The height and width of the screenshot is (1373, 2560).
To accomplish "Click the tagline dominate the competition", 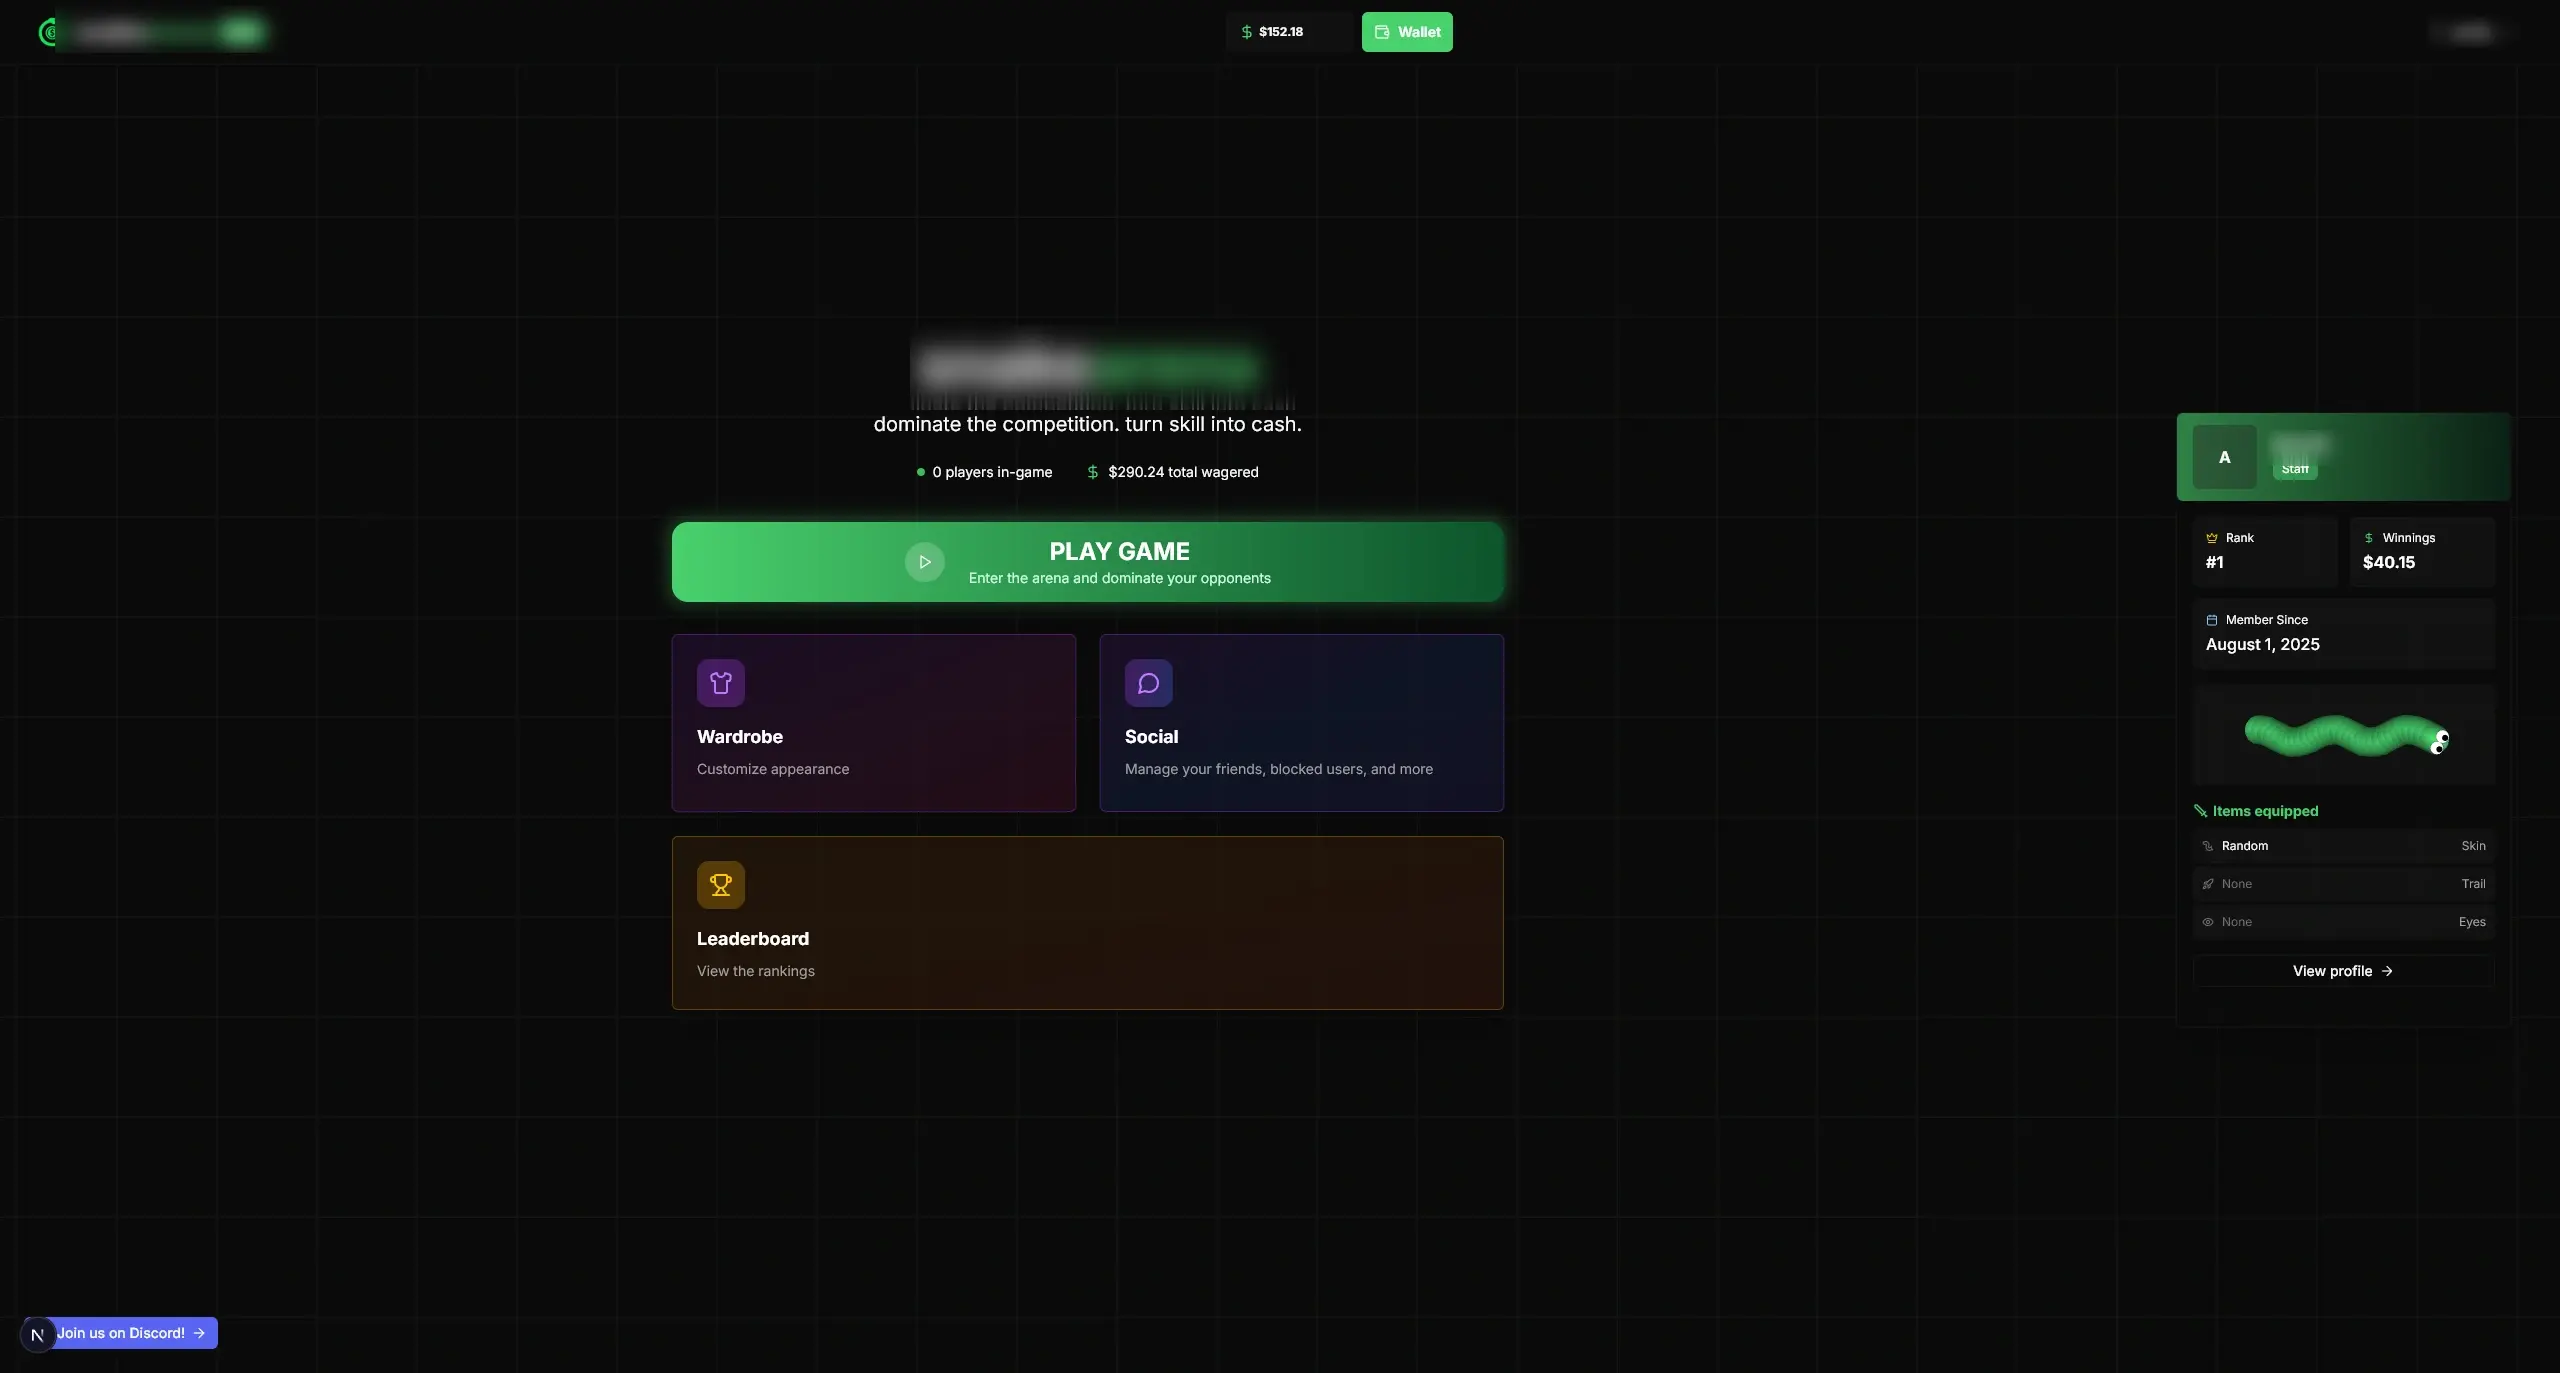I will 1088,424.
